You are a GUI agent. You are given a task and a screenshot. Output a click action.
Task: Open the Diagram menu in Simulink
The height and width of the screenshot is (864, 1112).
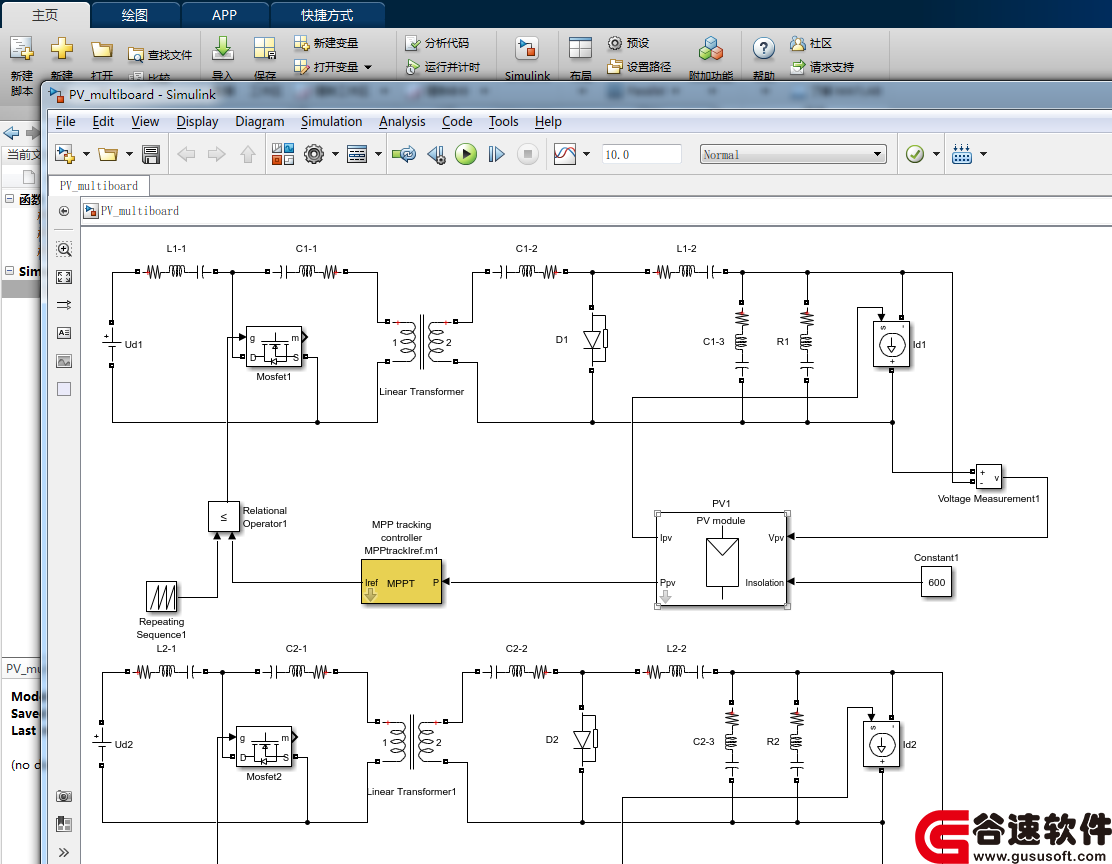260,121
